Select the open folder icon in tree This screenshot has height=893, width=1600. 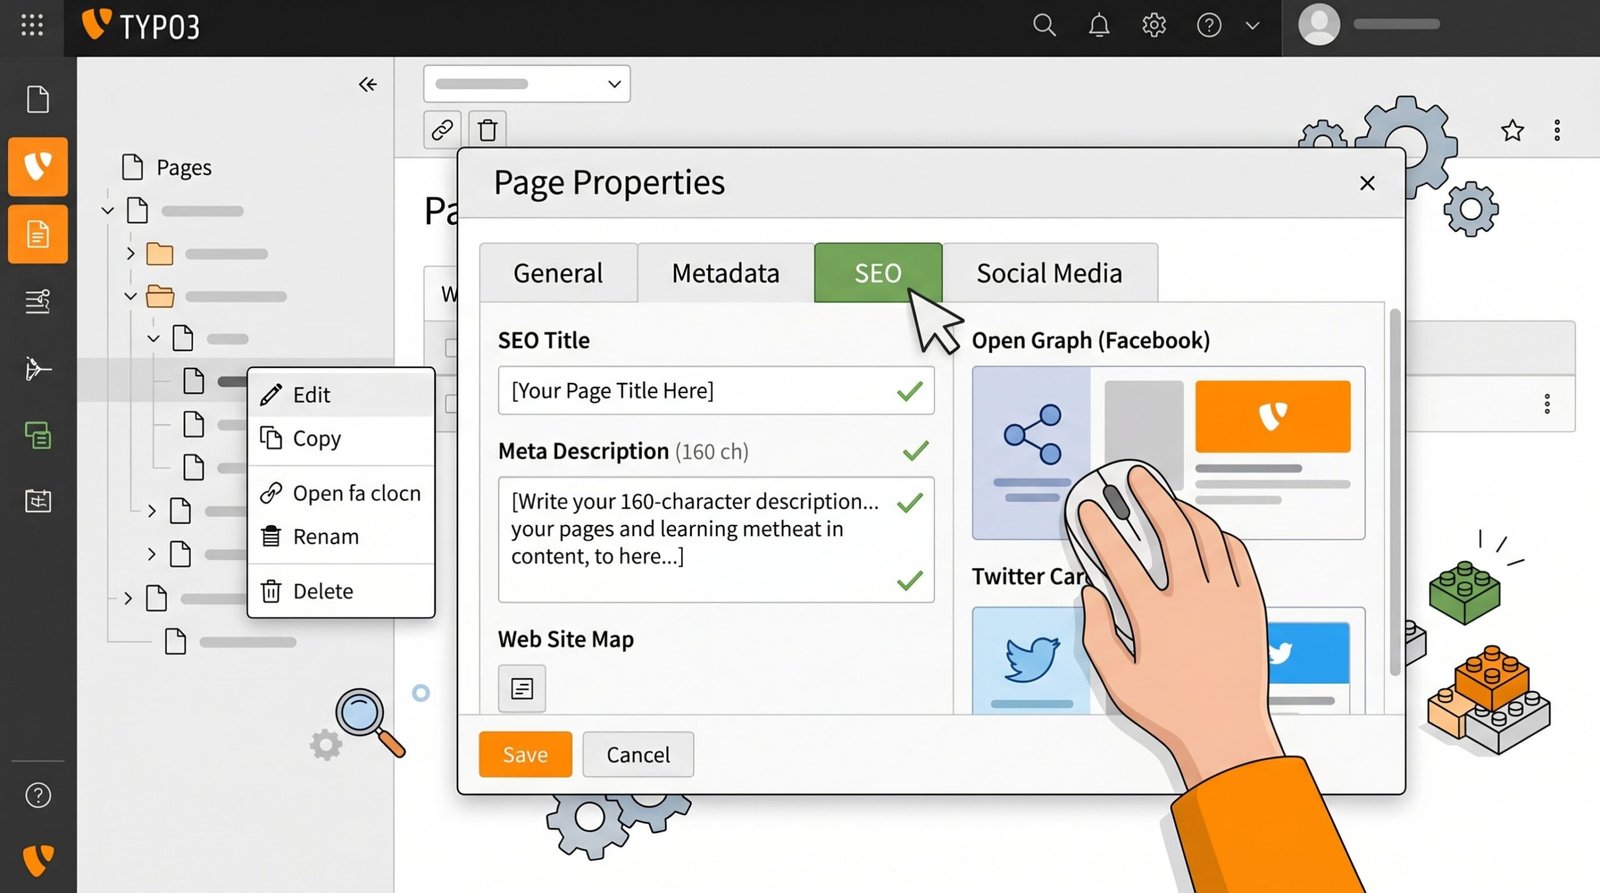(x=160, y=296)
